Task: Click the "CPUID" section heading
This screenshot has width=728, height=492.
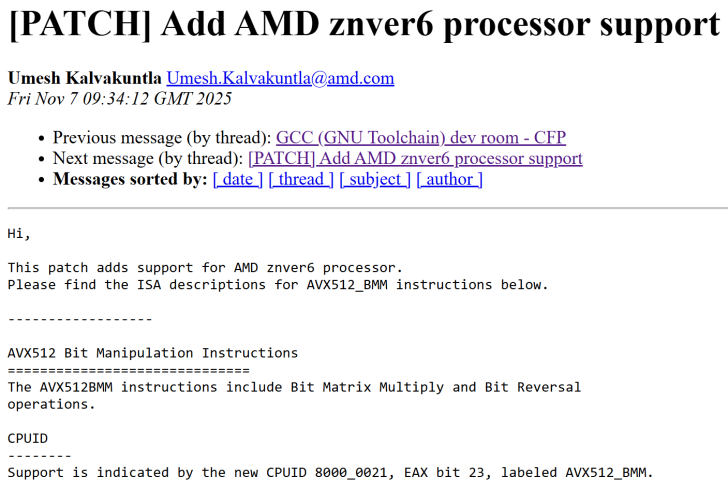Action: click(x=27, y=438)
